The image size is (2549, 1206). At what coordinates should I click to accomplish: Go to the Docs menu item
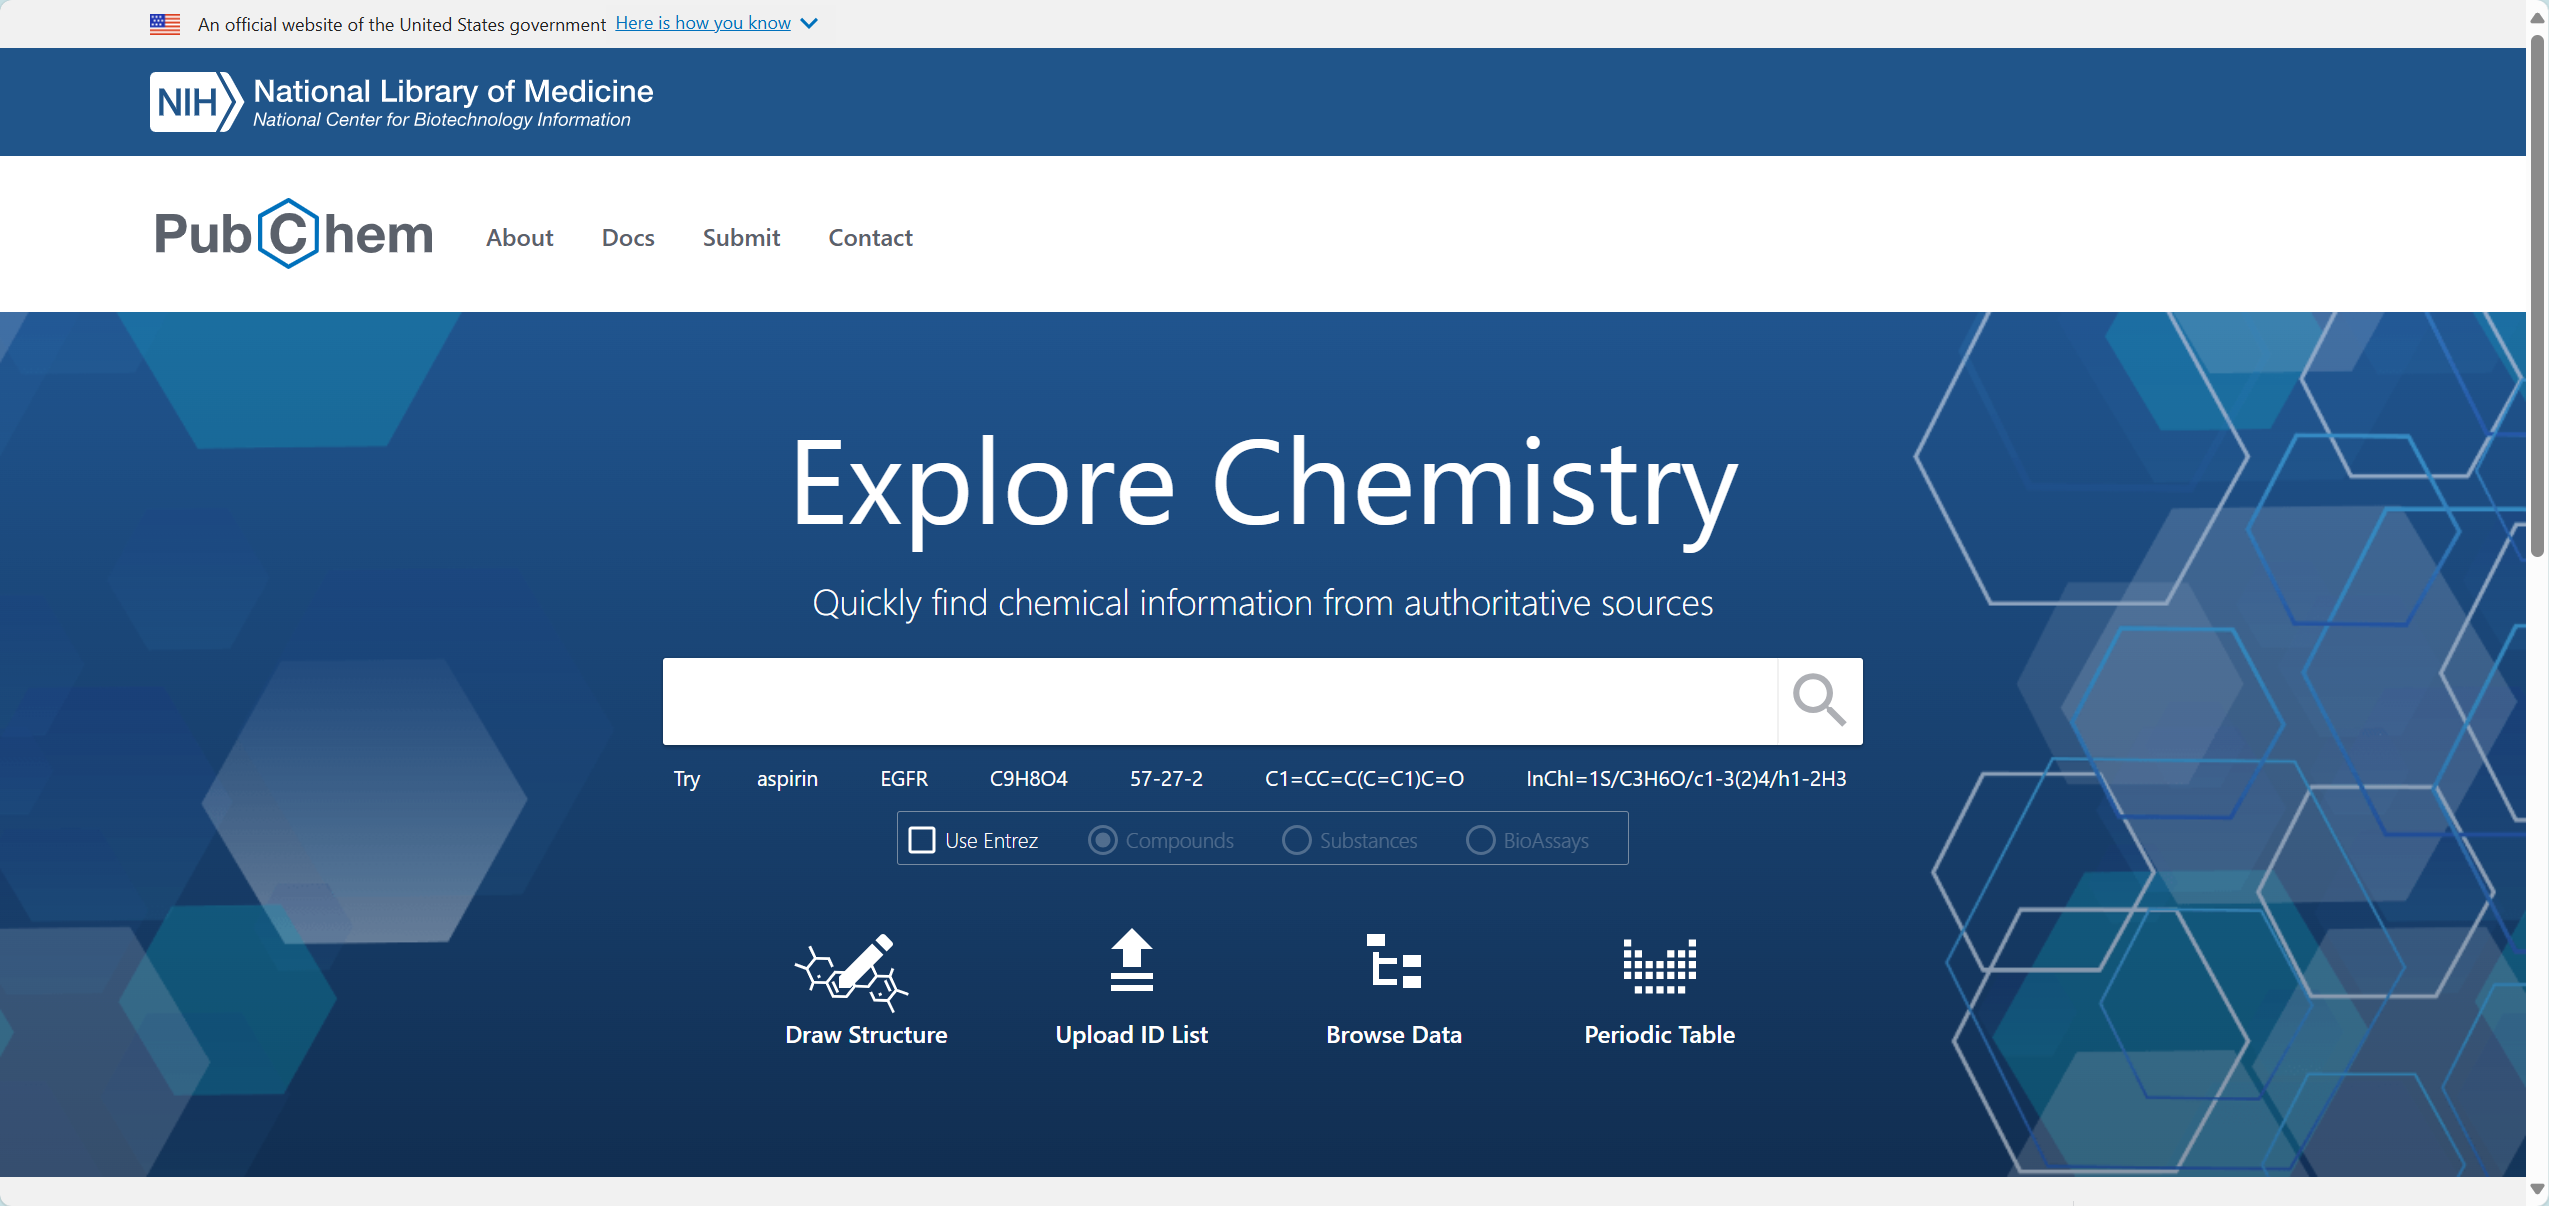click(x=628, y=238)
